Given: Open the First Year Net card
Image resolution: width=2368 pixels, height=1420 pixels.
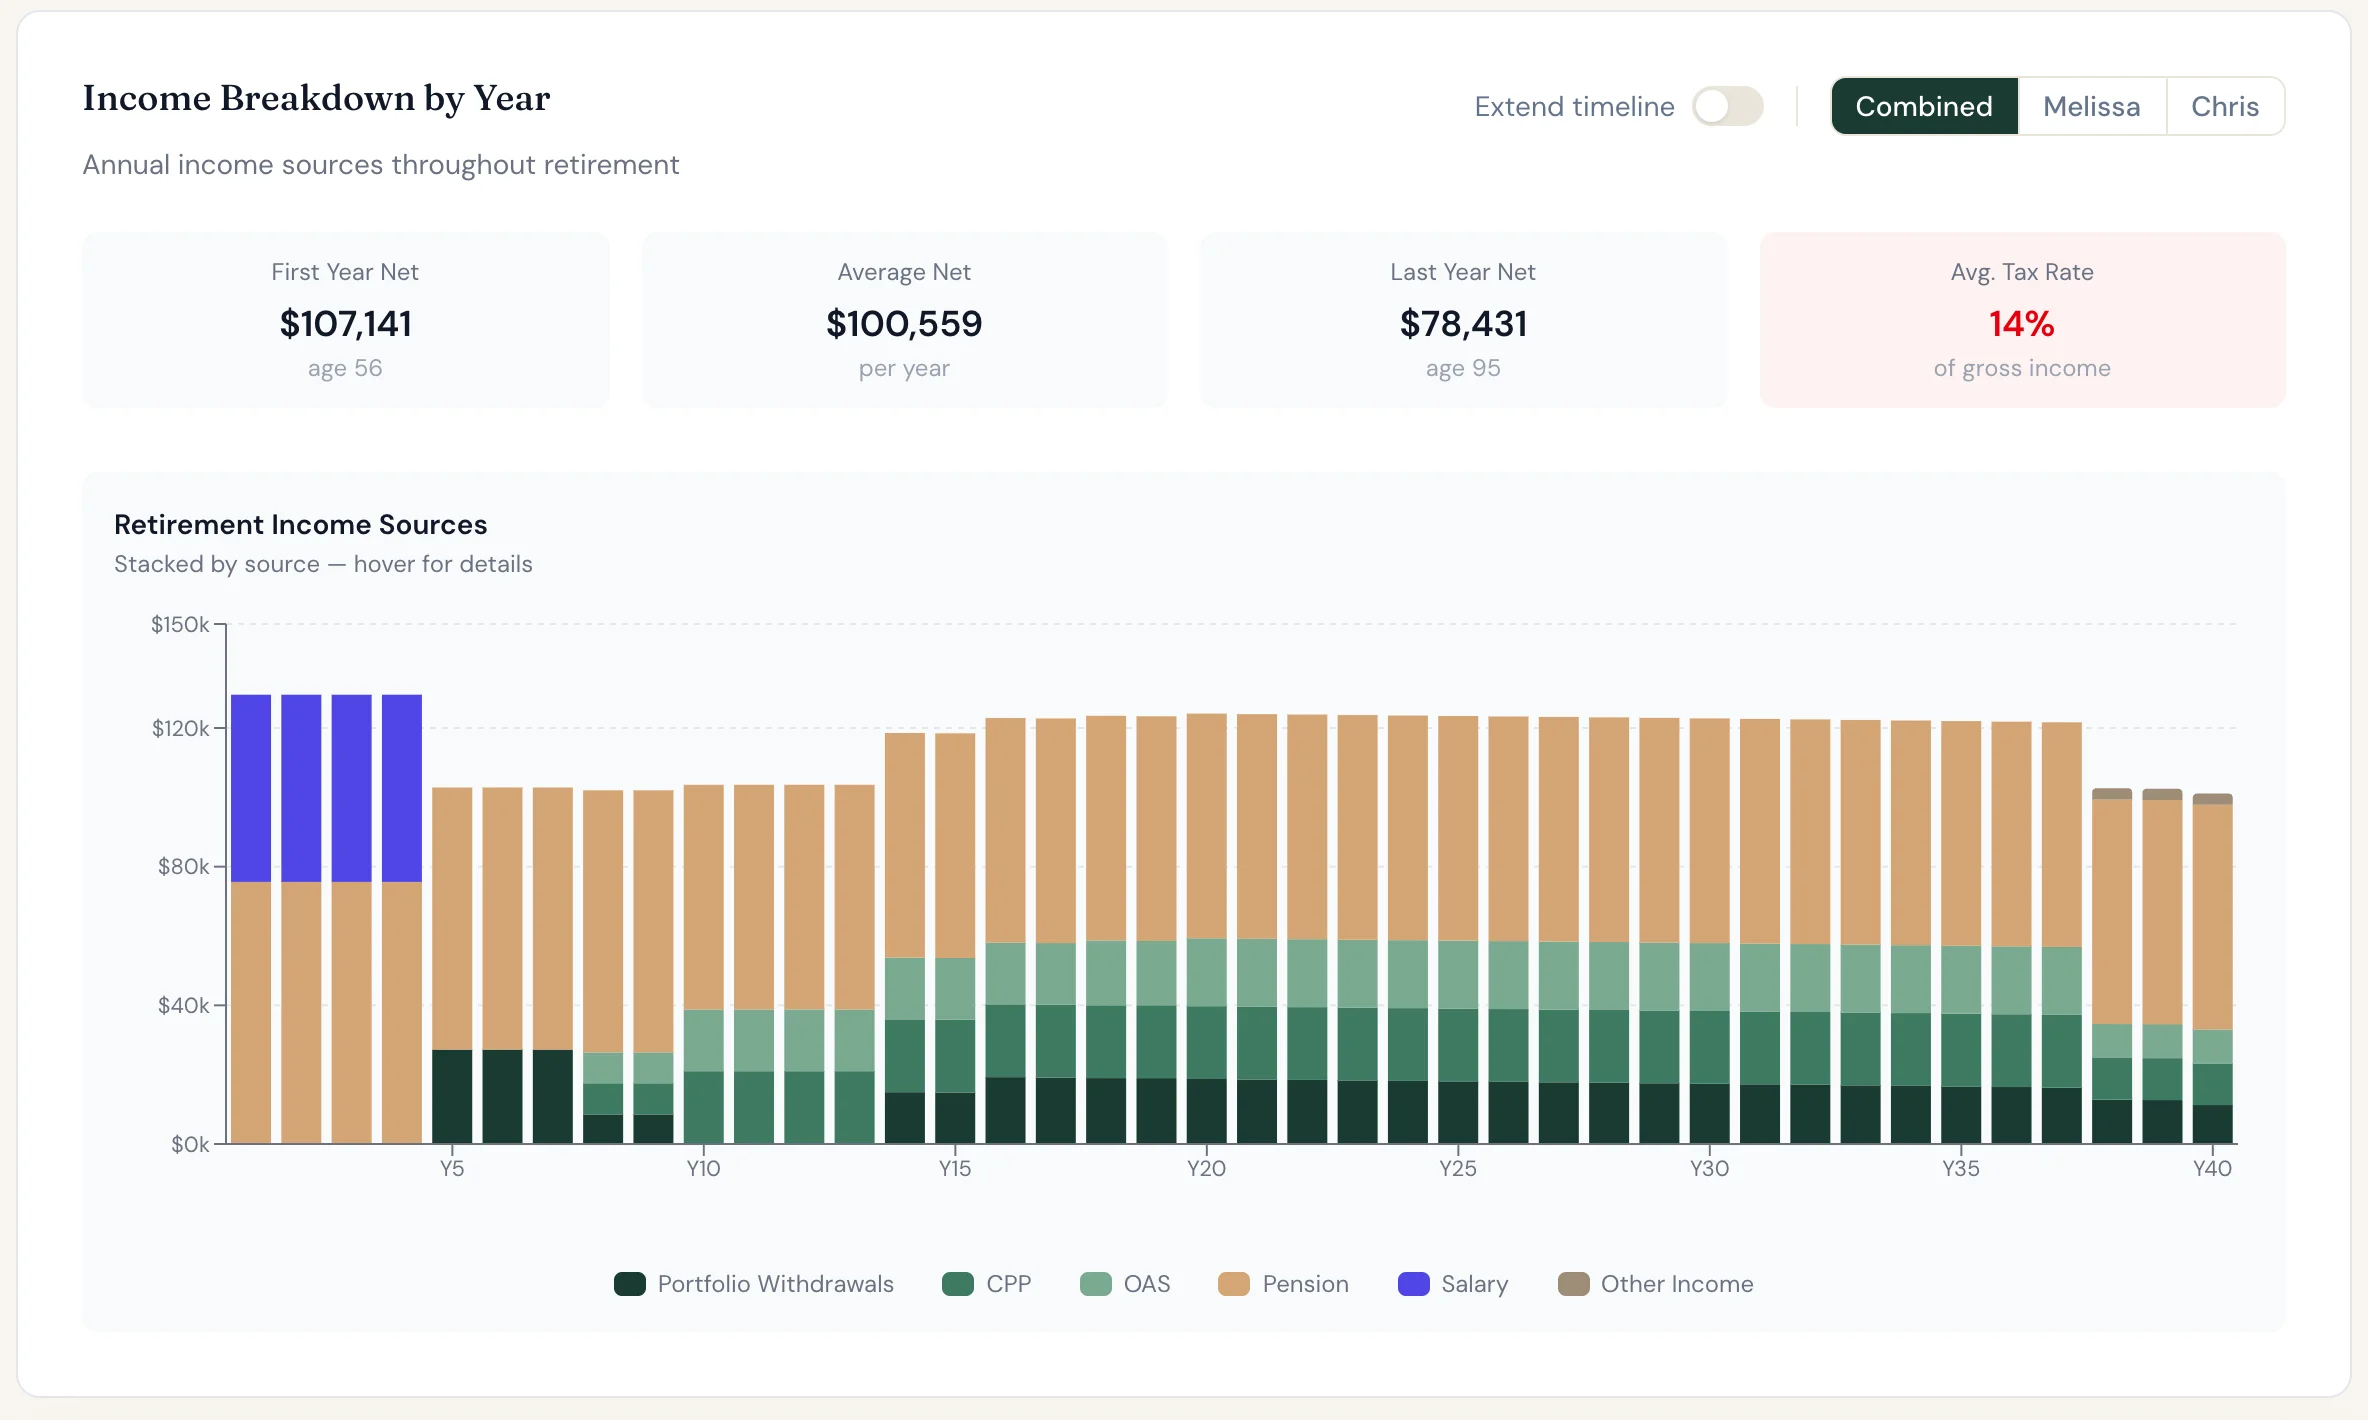Looking at the screenshot, I should (x=345, y=320).
